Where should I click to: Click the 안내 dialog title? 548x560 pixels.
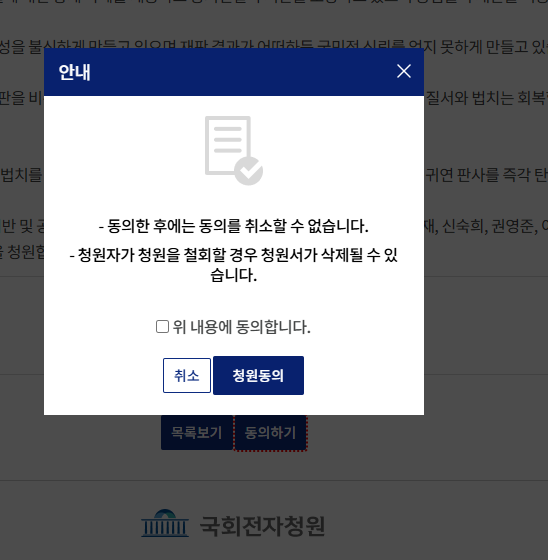(x=75, y=72)
